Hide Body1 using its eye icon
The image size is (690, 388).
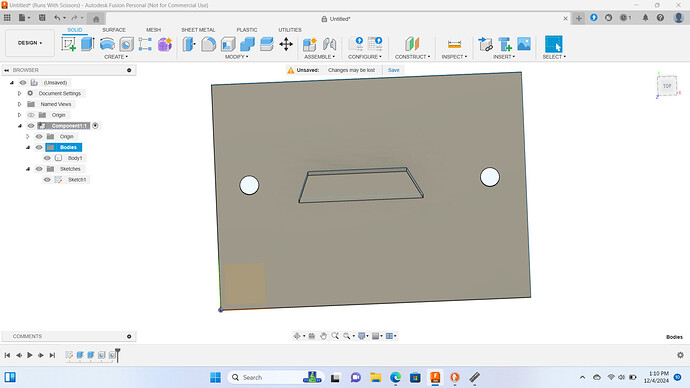click(47, 158)
